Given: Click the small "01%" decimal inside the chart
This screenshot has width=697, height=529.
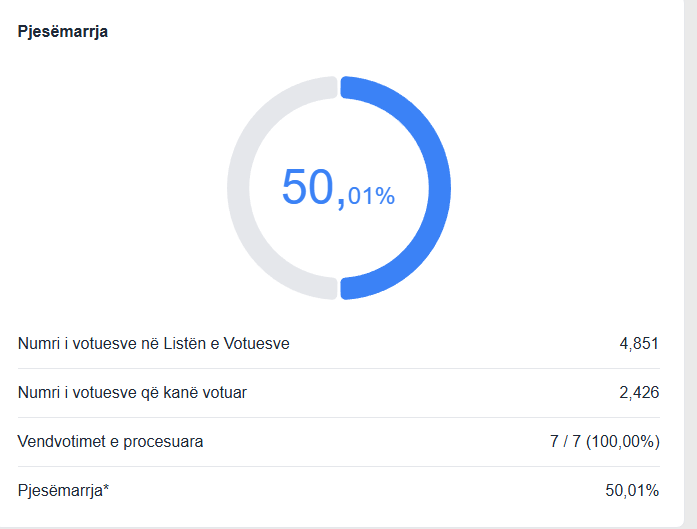Looking at the screenshot, I should coord(372,196).
